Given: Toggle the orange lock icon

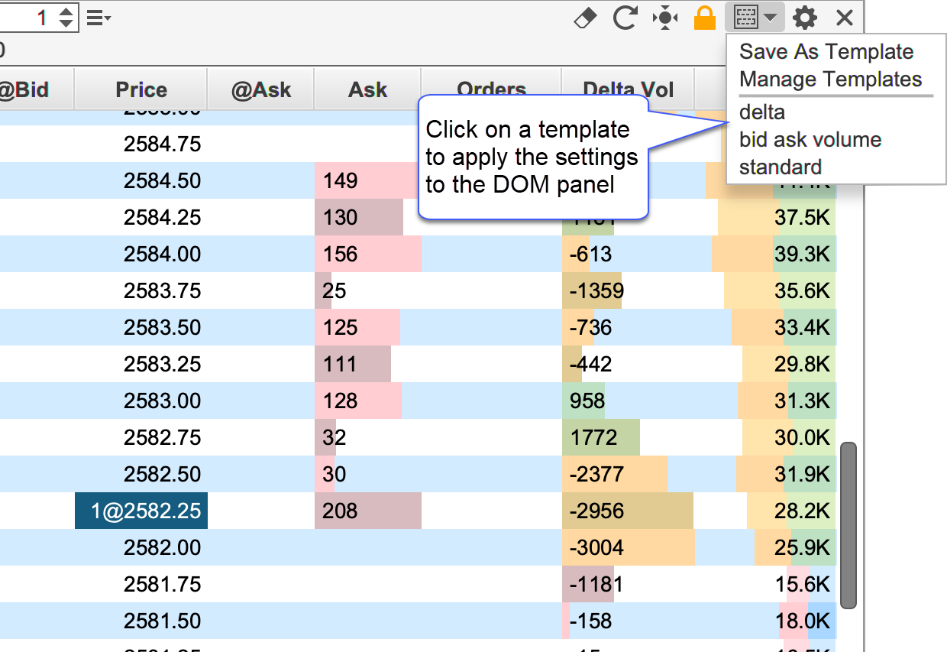Looking at the screenshot, I should click(705, 18).
